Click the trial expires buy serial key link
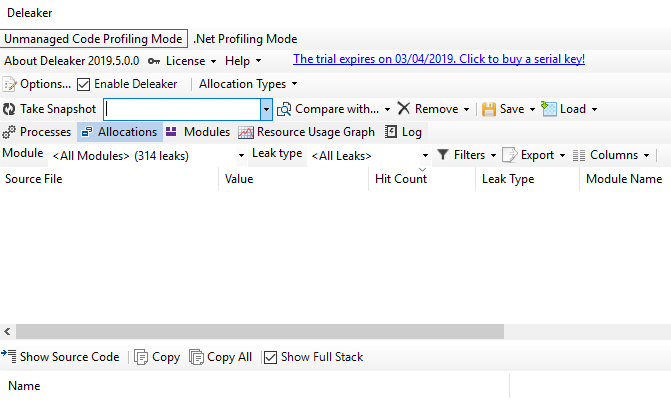This screenshot has width=671, height=405. click(439, 59)
